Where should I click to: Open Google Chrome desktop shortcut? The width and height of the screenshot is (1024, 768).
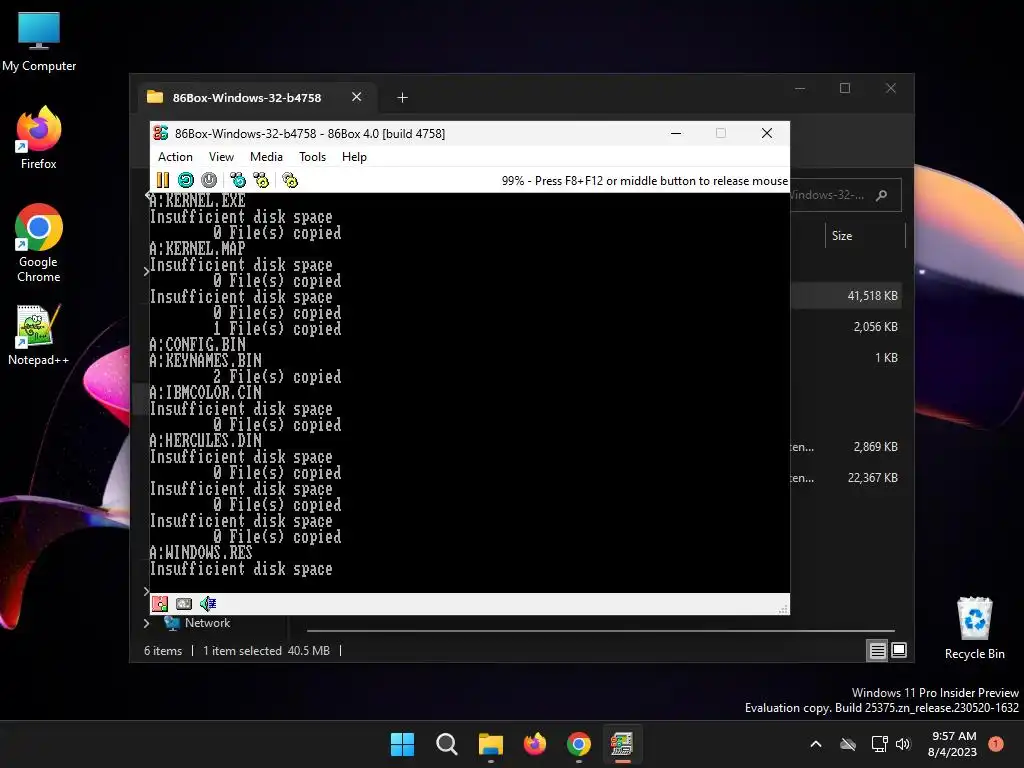(39, 243)
